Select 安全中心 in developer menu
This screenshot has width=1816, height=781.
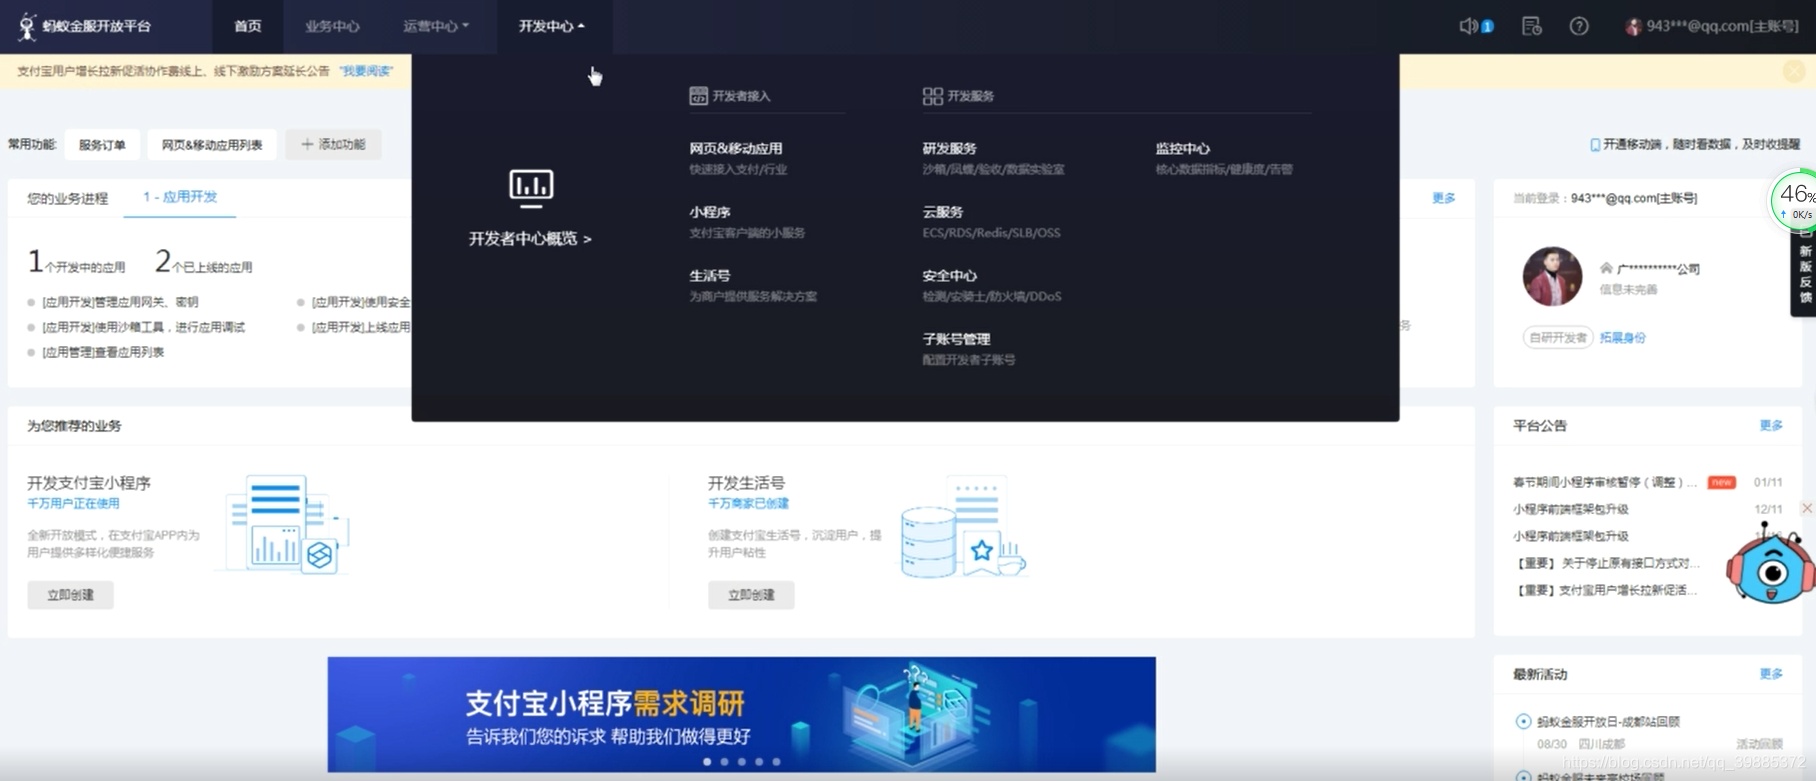[x=950, y=275]
